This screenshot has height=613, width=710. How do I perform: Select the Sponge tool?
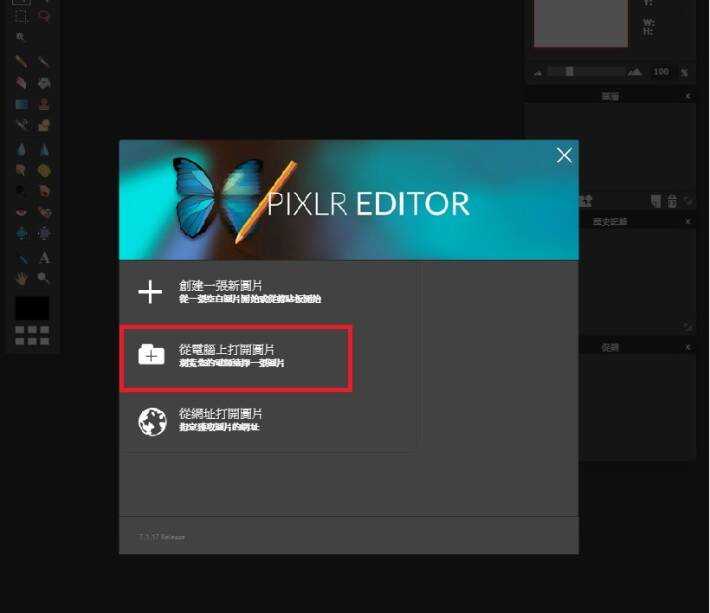coord(44,170)
